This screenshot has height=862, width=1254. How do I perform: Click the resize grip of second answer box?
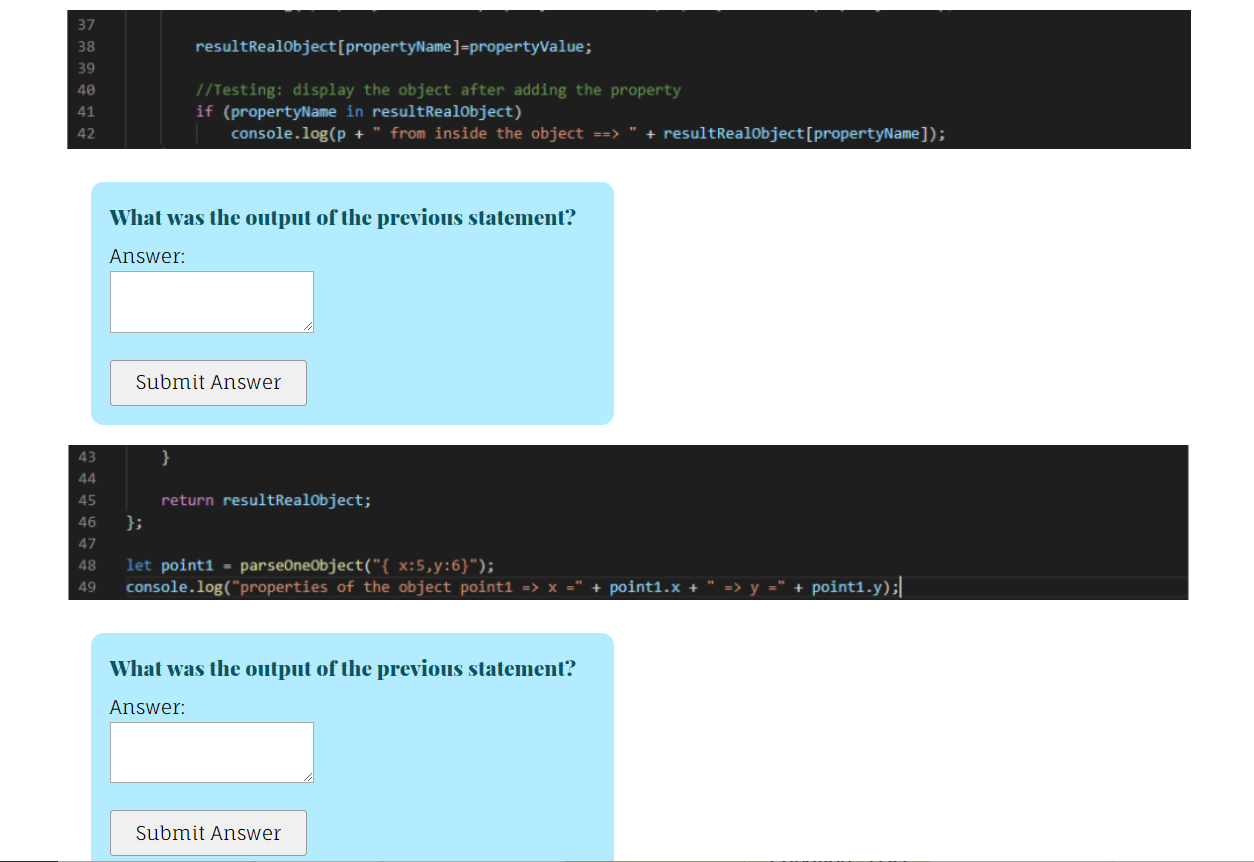click(307, 777)
